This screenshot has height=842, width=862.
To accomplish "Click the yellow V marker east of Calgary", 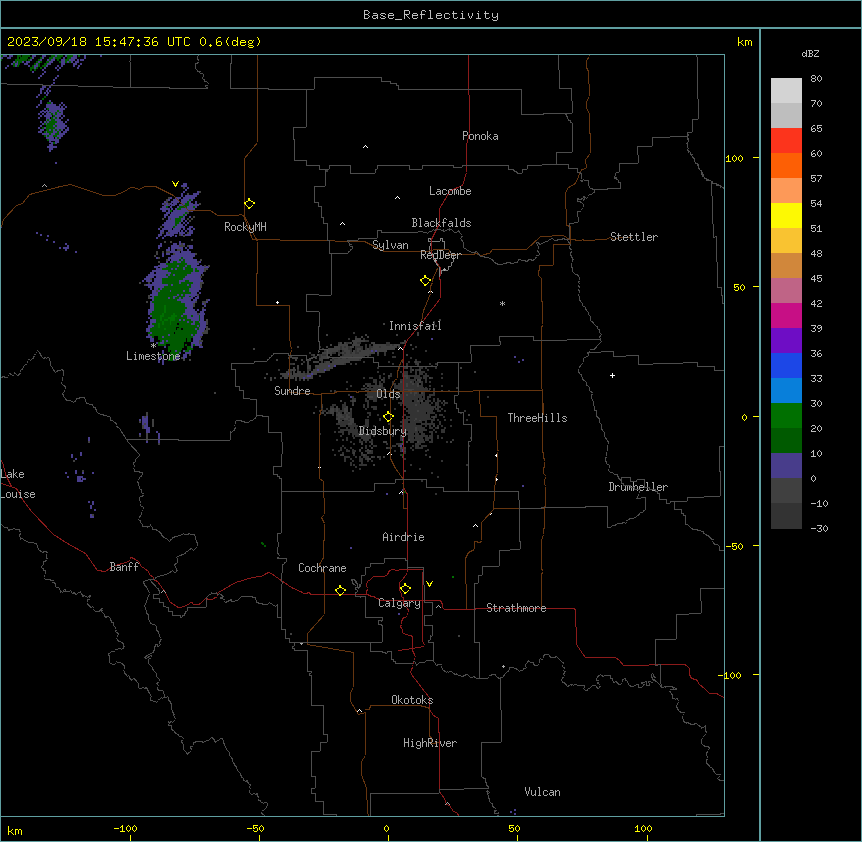I will click(429, 584).
